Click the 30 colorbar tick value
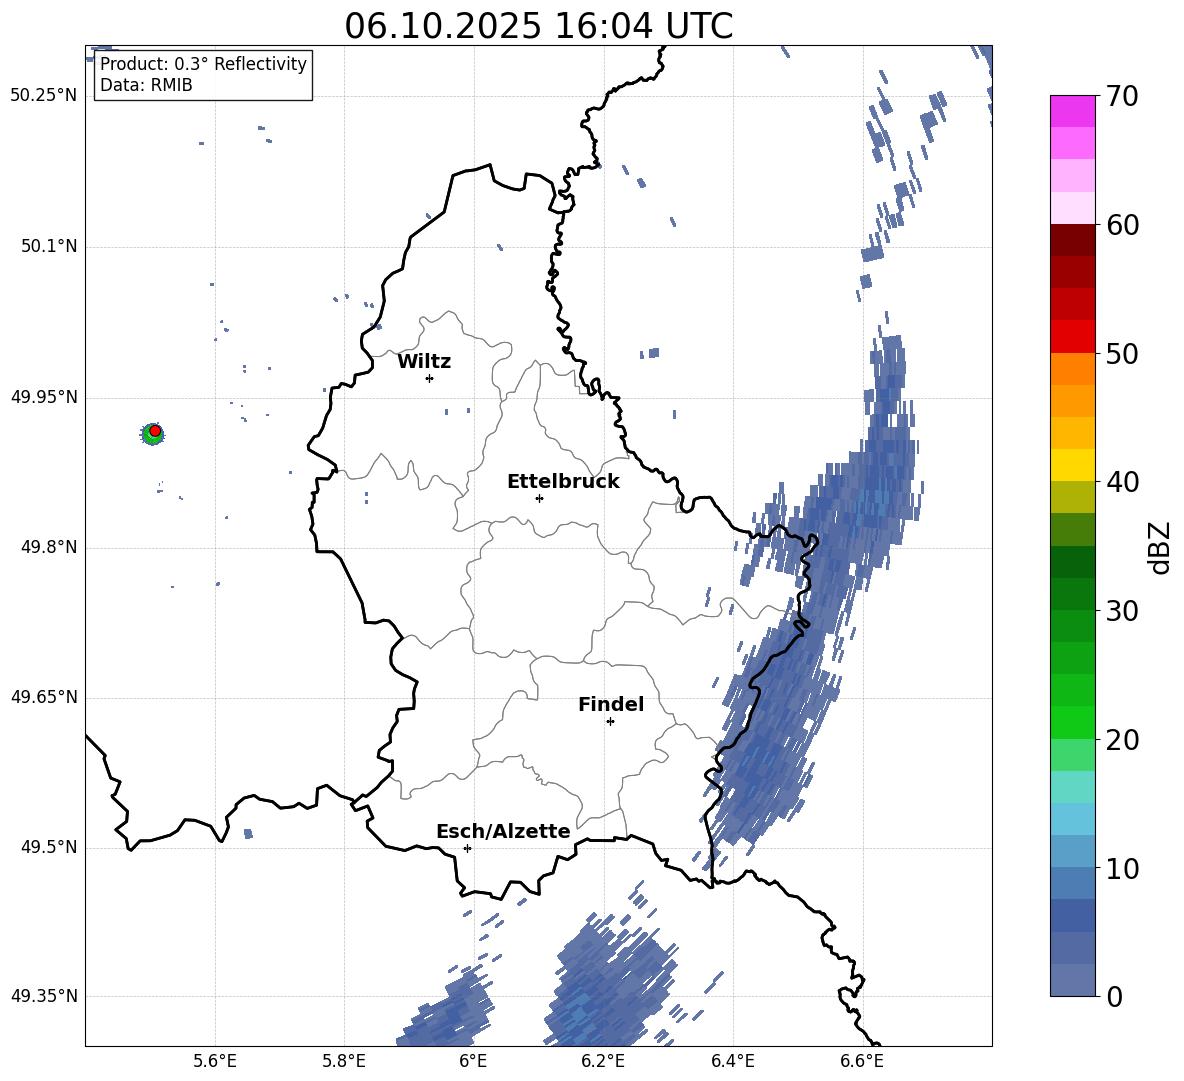Image resolution: width=1184 pixels, height=1081 pixels. [x=1122, y=611]
